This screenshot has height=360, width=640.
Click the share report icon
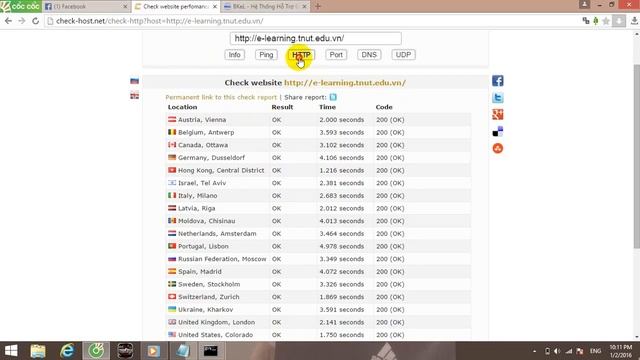[x=333, y=97]
